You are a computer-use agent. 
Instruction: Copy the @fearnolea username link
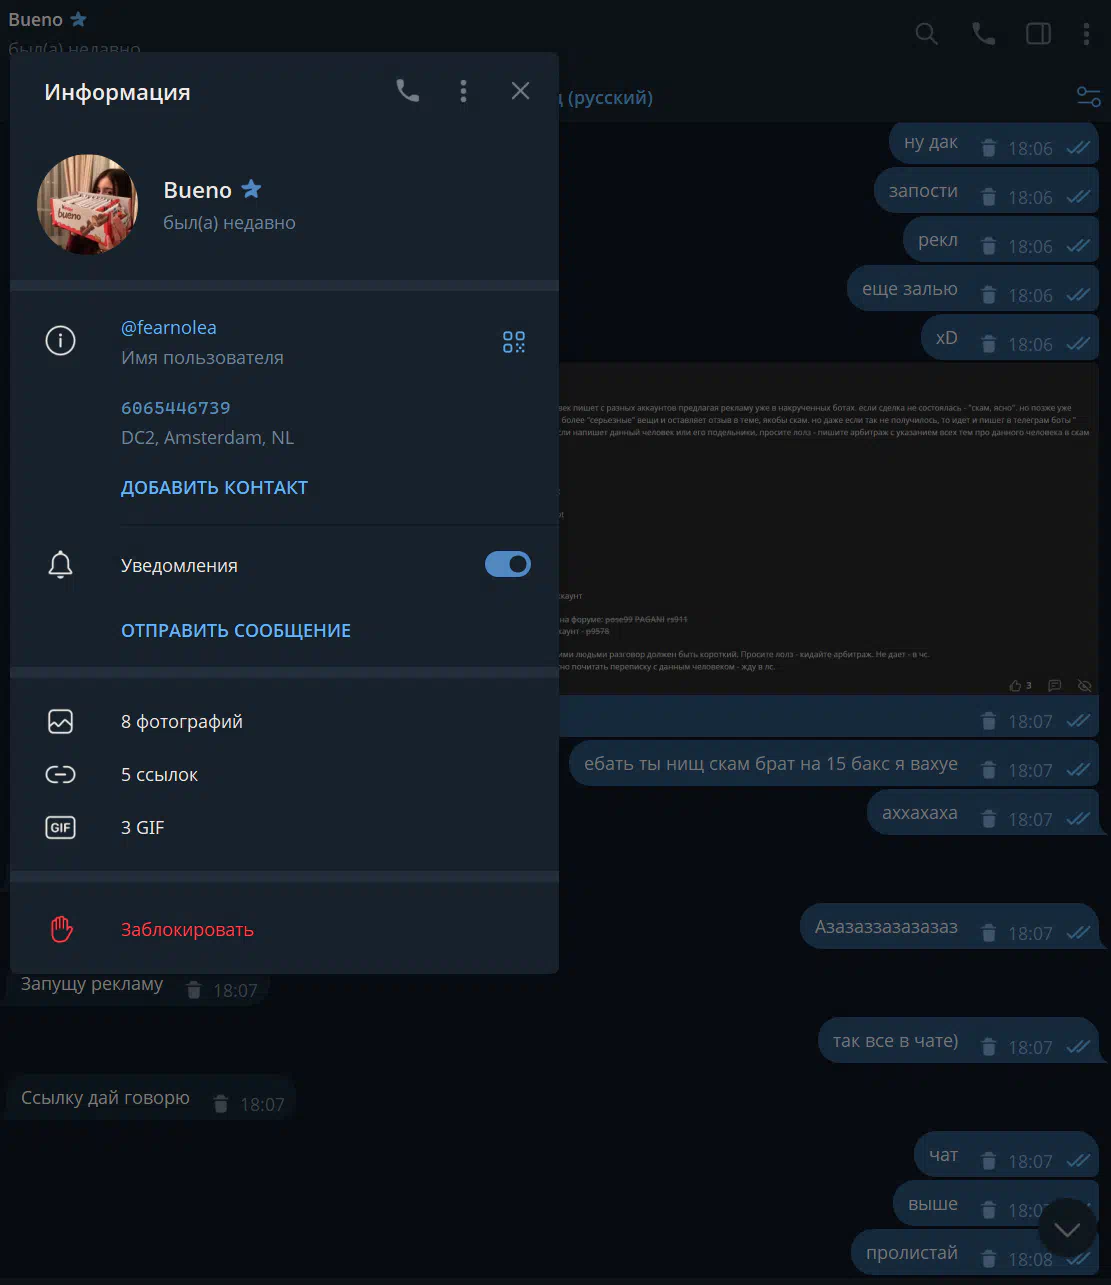coord(169,327)
